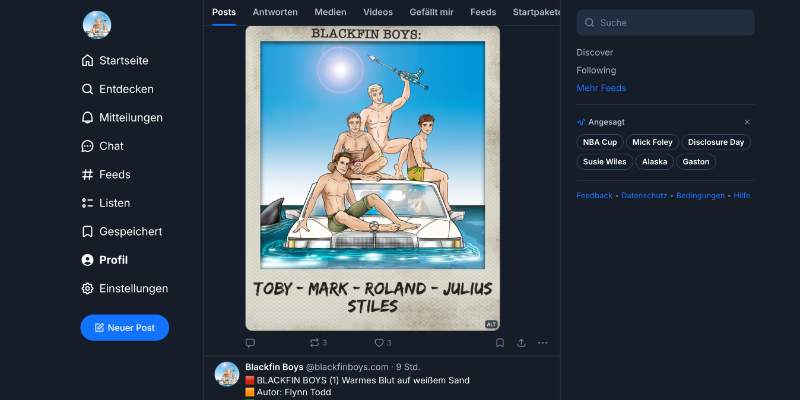Go to Chat in the sidebar
The image size is (800, 400).
tap(111, 146)
